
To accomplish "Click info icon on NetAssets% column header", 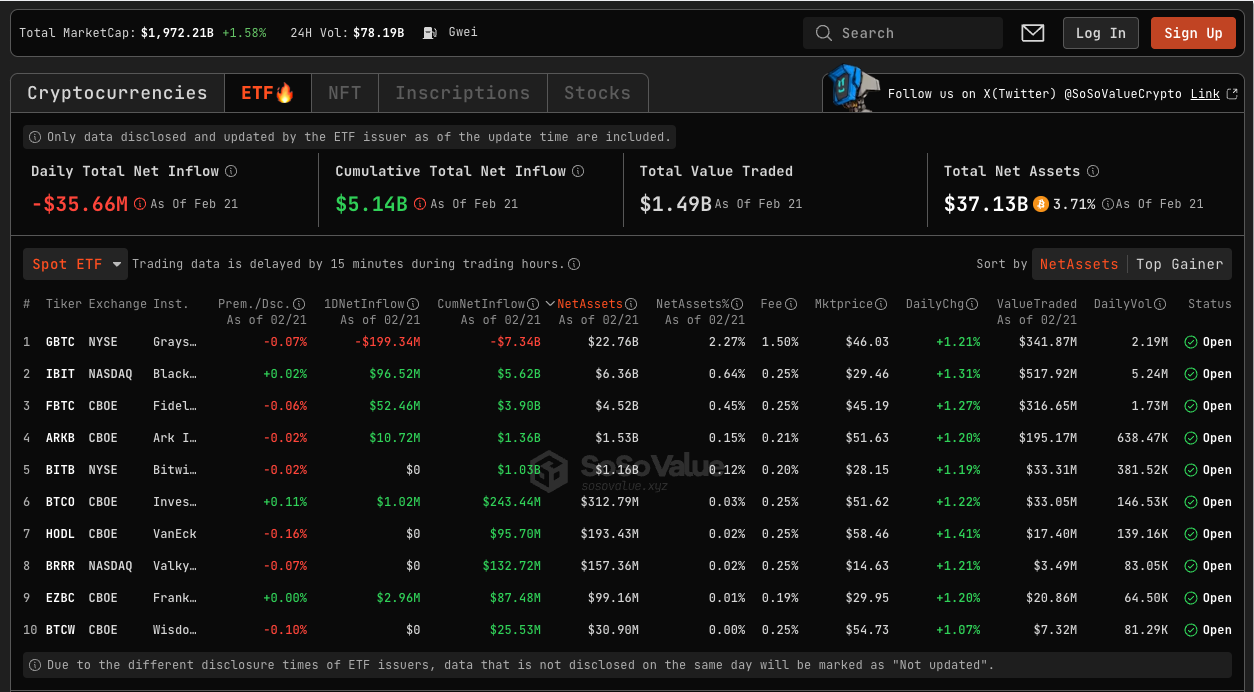I will click(x=738, y=304).
